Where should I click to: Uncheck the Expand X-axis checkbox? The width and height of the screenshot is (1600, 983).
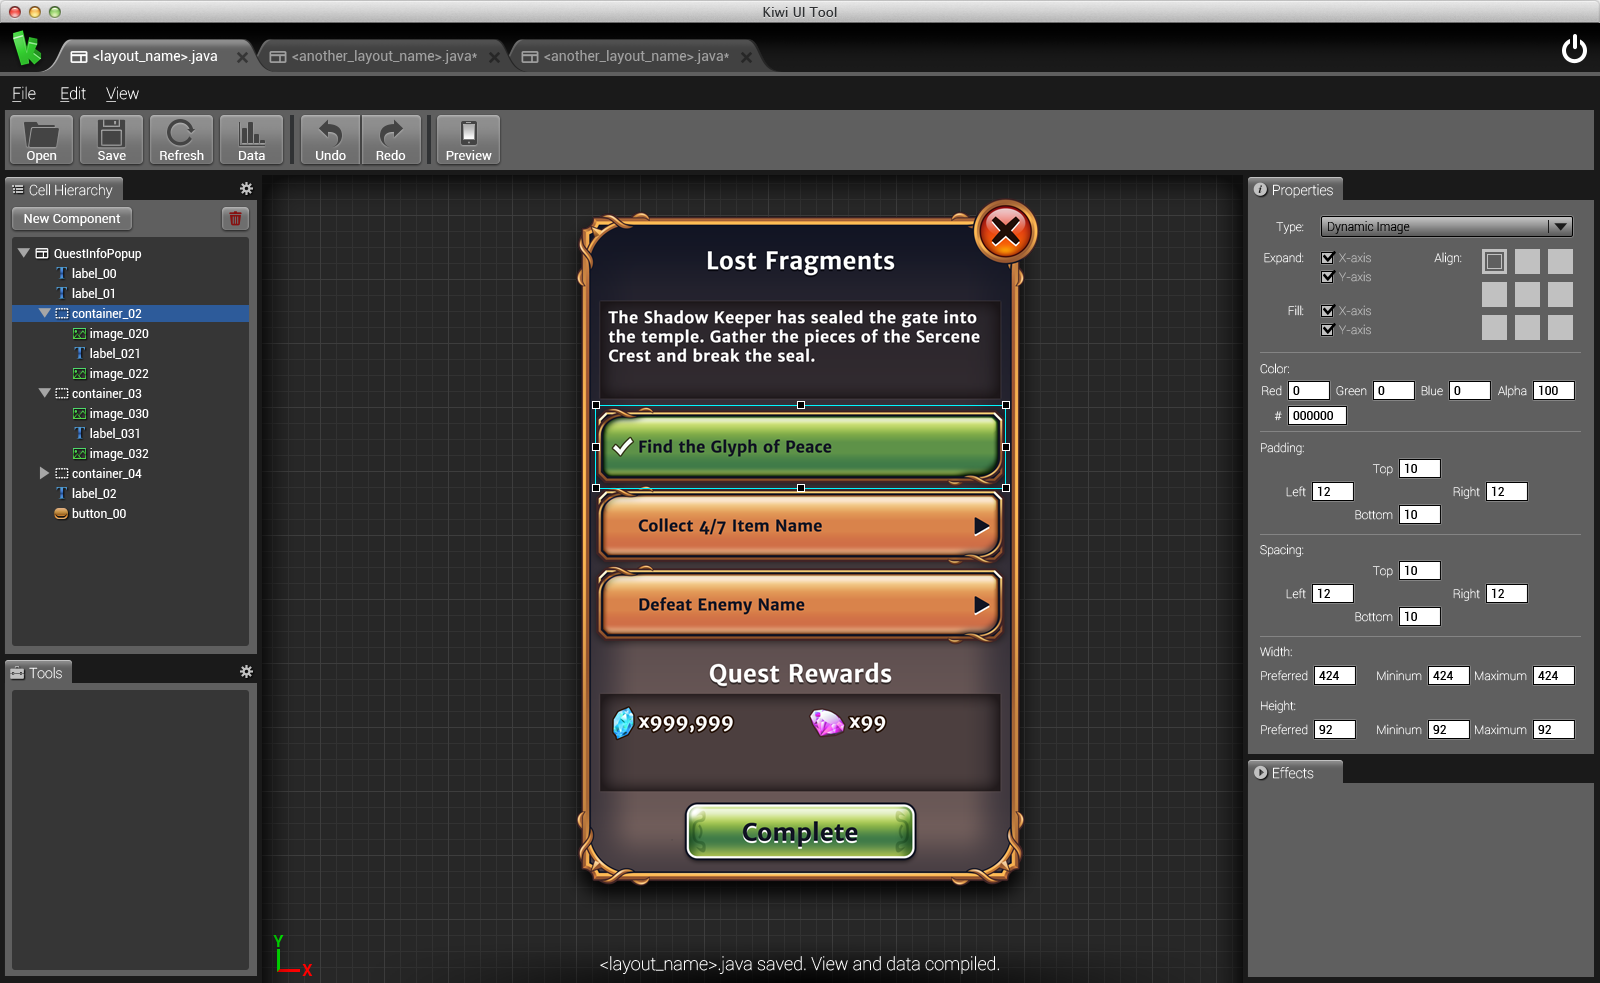pyautogui.click(x=1328, y=258)
